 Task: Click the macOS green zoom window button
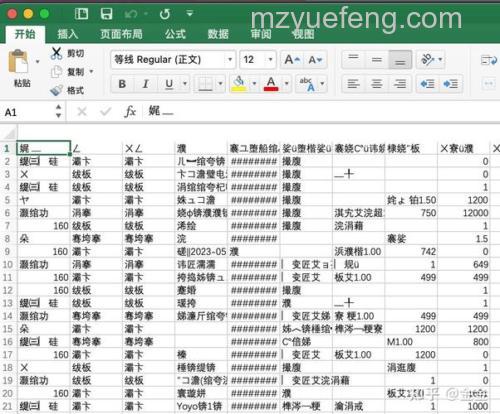[x=44, y=14]
